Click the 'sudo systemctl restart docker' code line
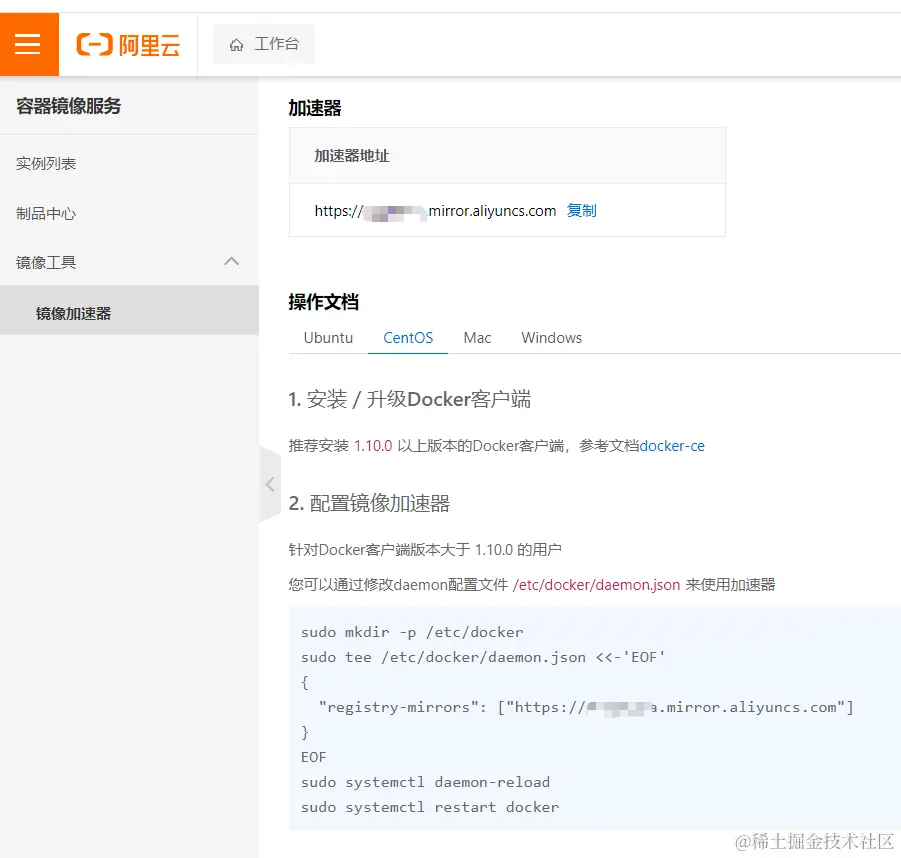Screen dimensions: 901x858 tap(430, 807)
